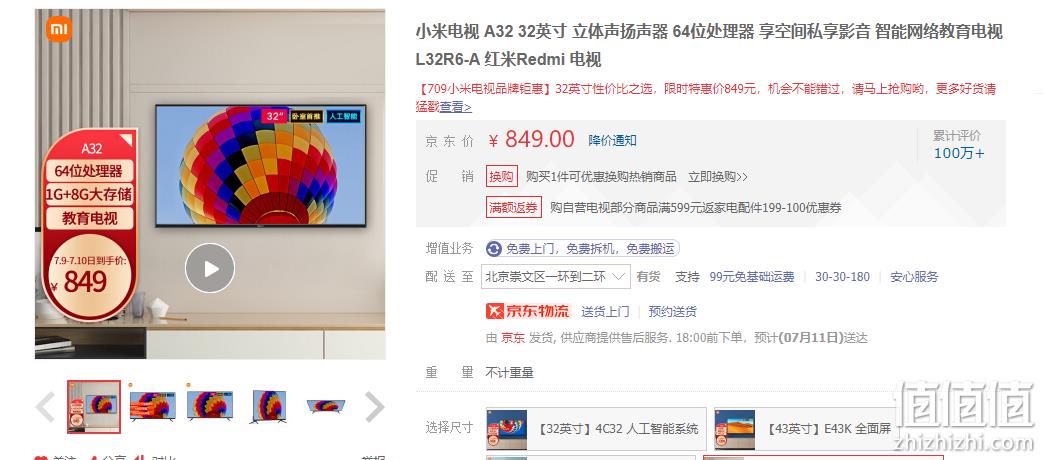
Task: Select the side-angle TV thumbnail
Action: 269,406
